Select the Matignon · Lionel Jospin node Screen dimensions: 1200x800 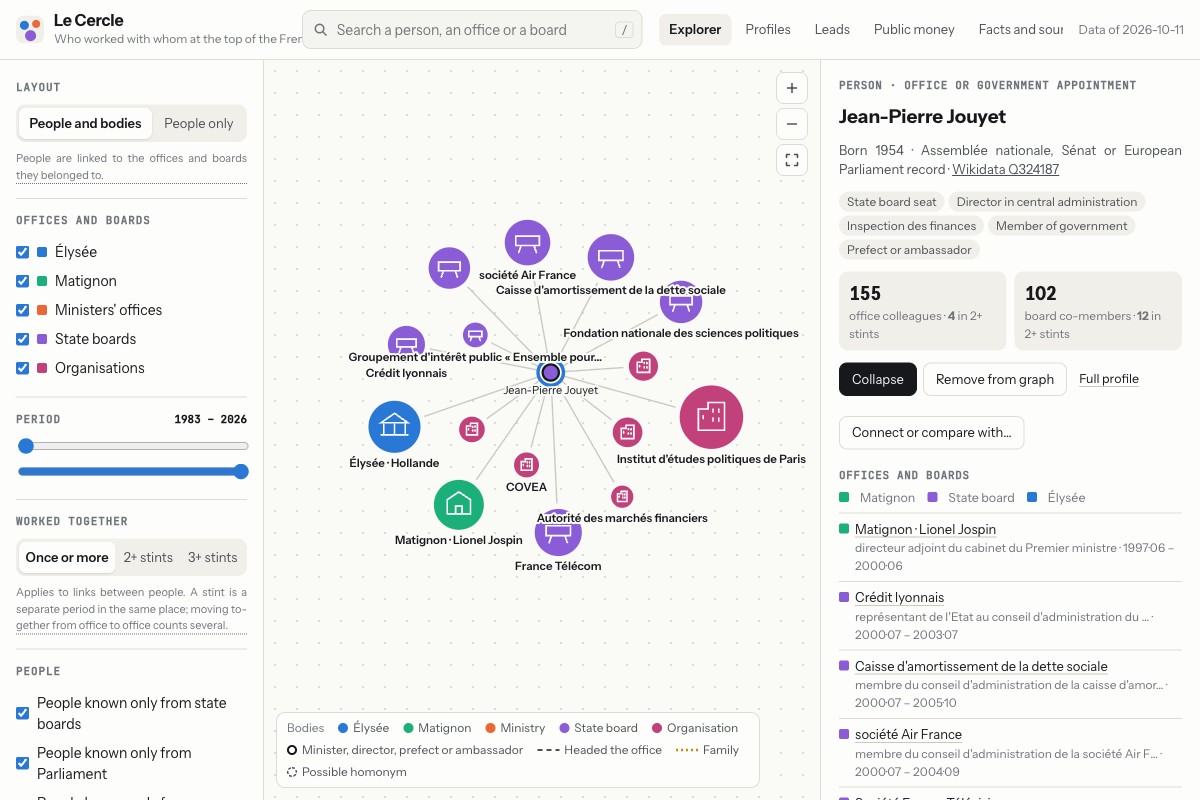coord(458,504)
